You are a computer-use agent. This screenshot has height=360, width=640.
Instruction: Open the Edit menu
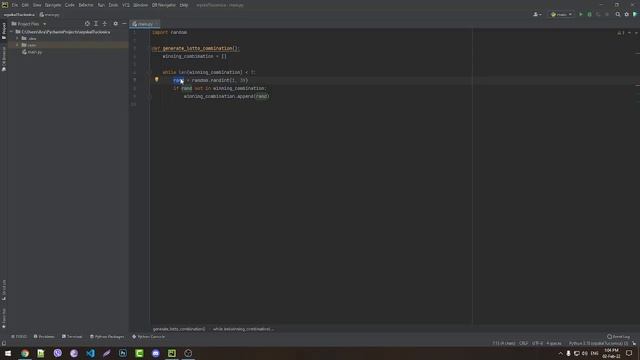coord(25,5)
